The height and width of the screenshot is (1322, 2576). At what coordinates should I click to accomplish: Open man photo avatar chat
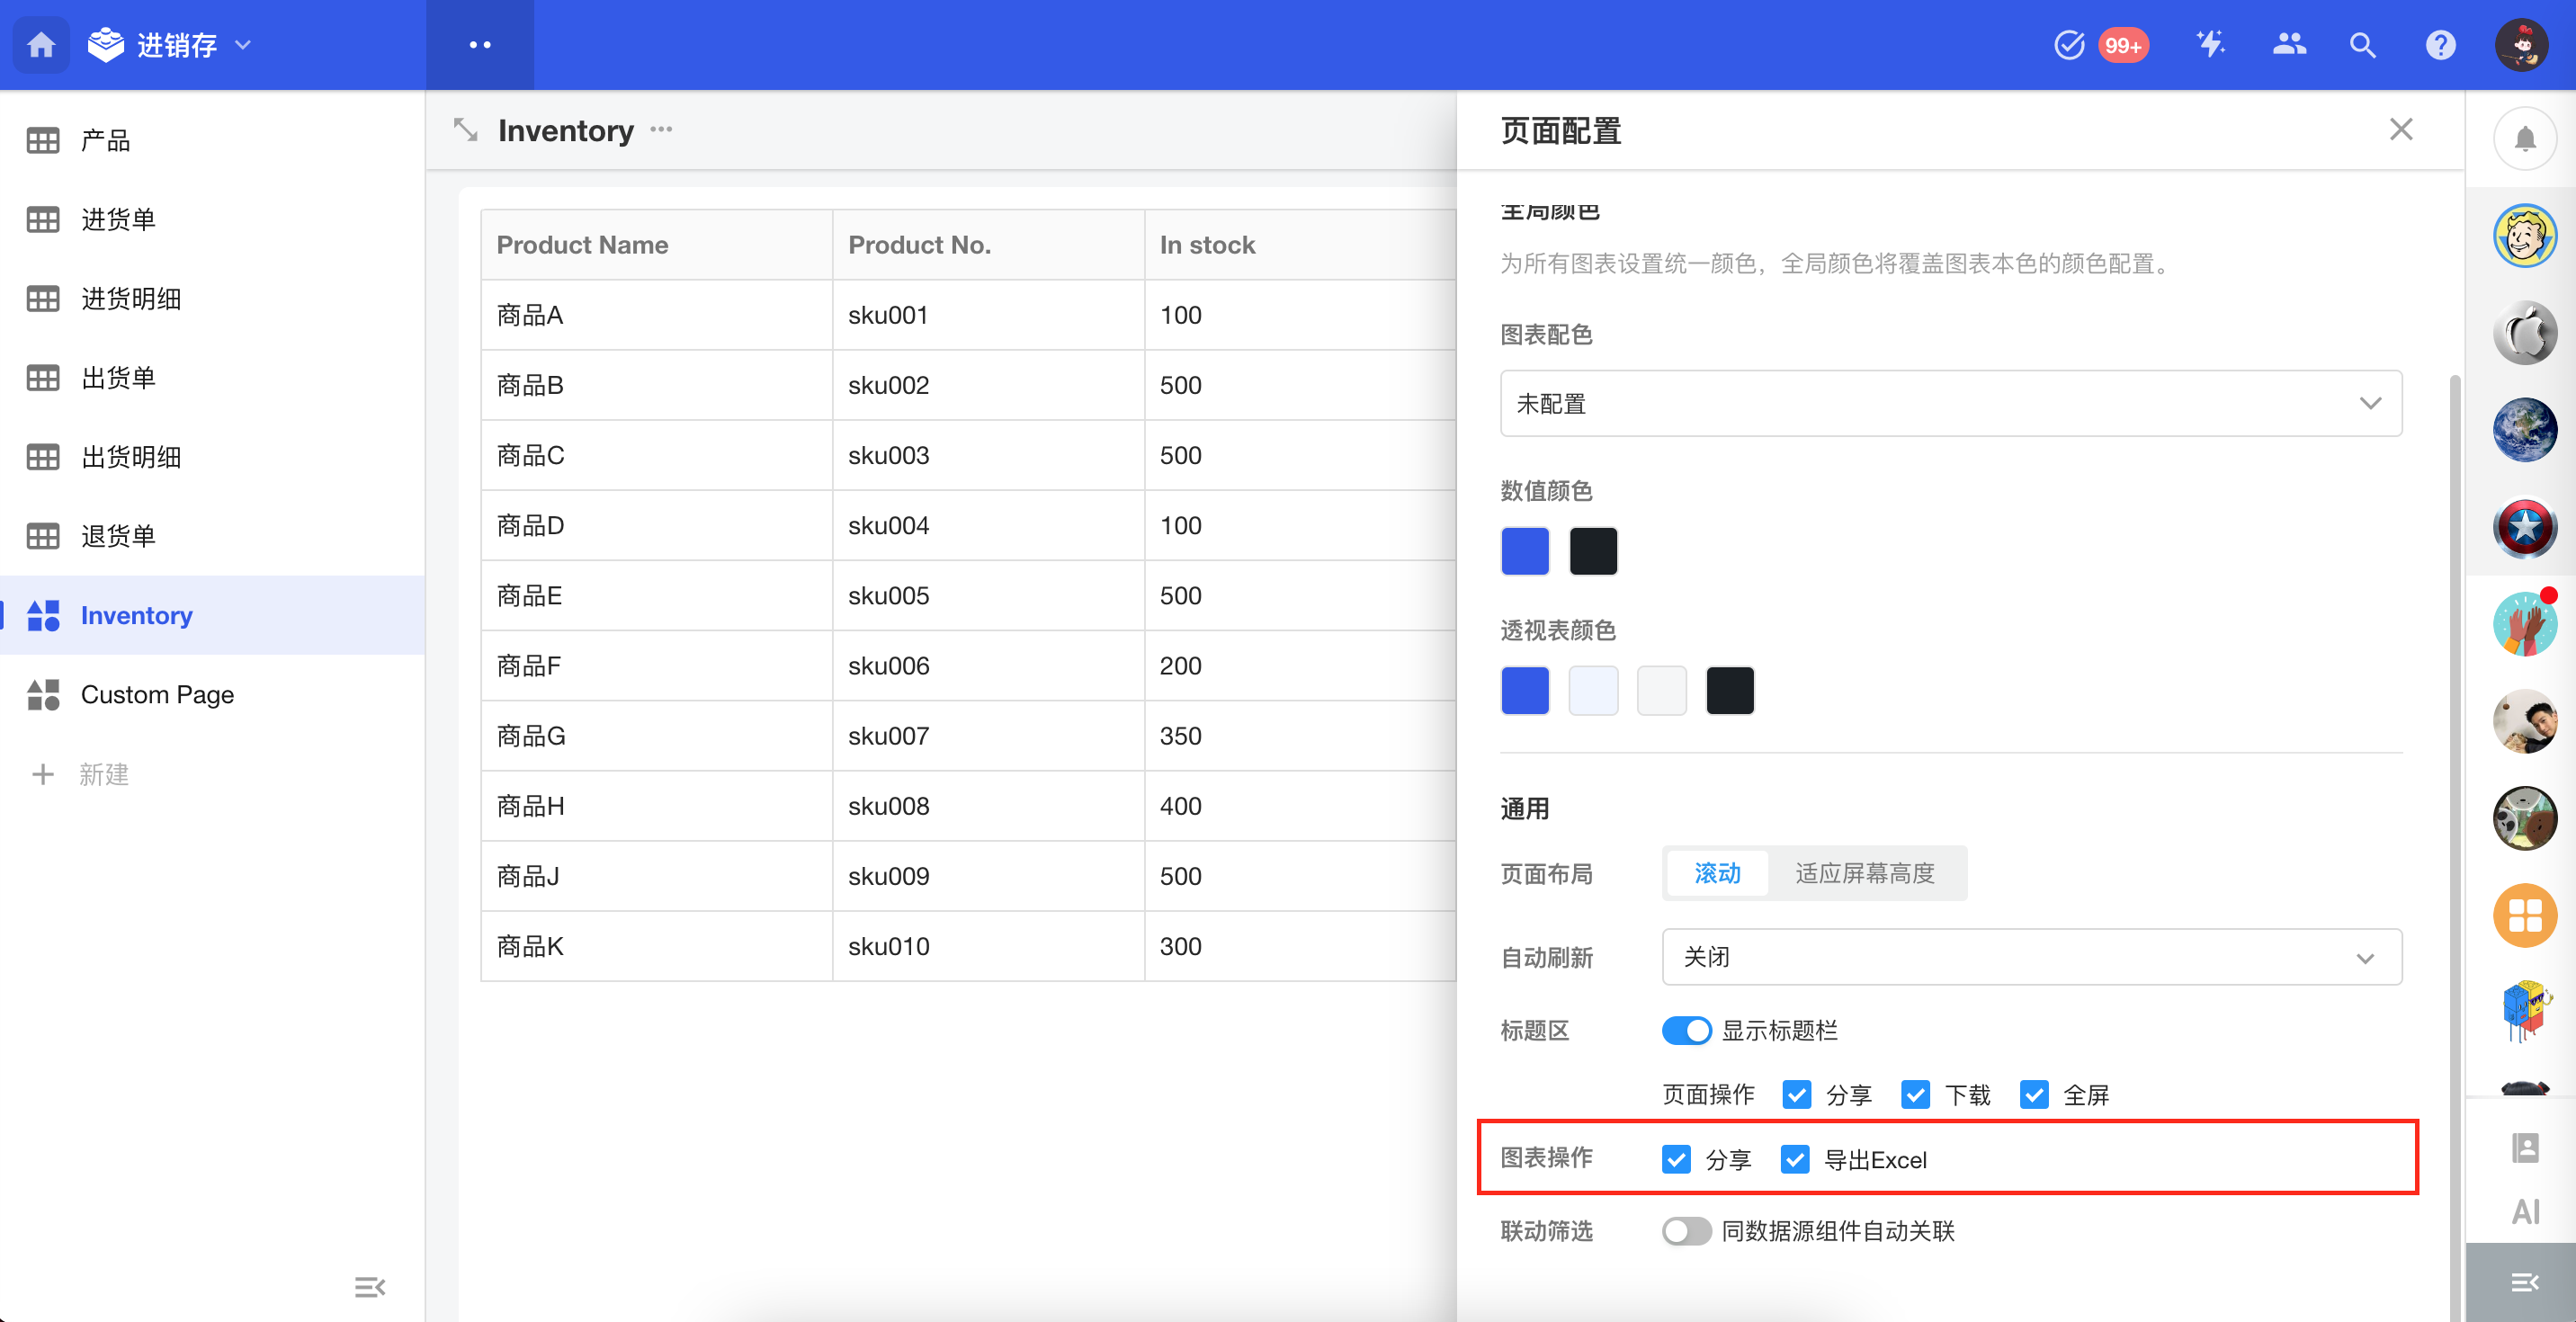2525,721
